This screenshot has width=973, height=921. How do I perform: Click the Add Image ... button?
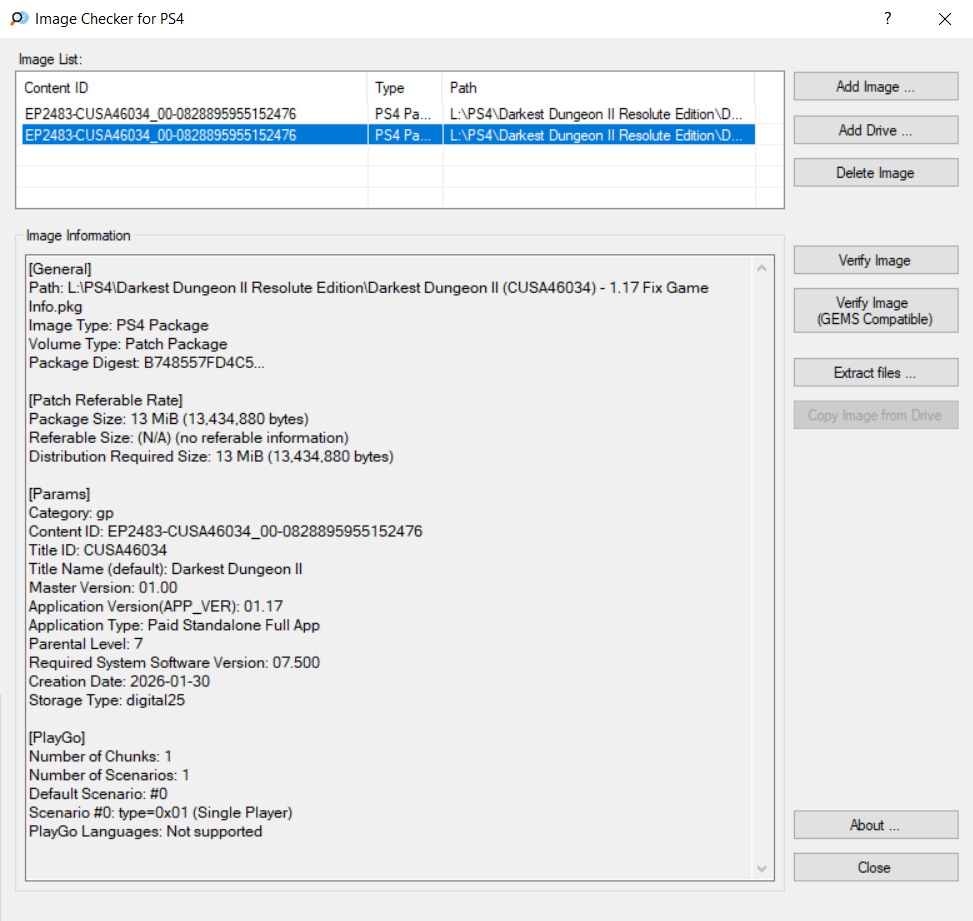875,87
